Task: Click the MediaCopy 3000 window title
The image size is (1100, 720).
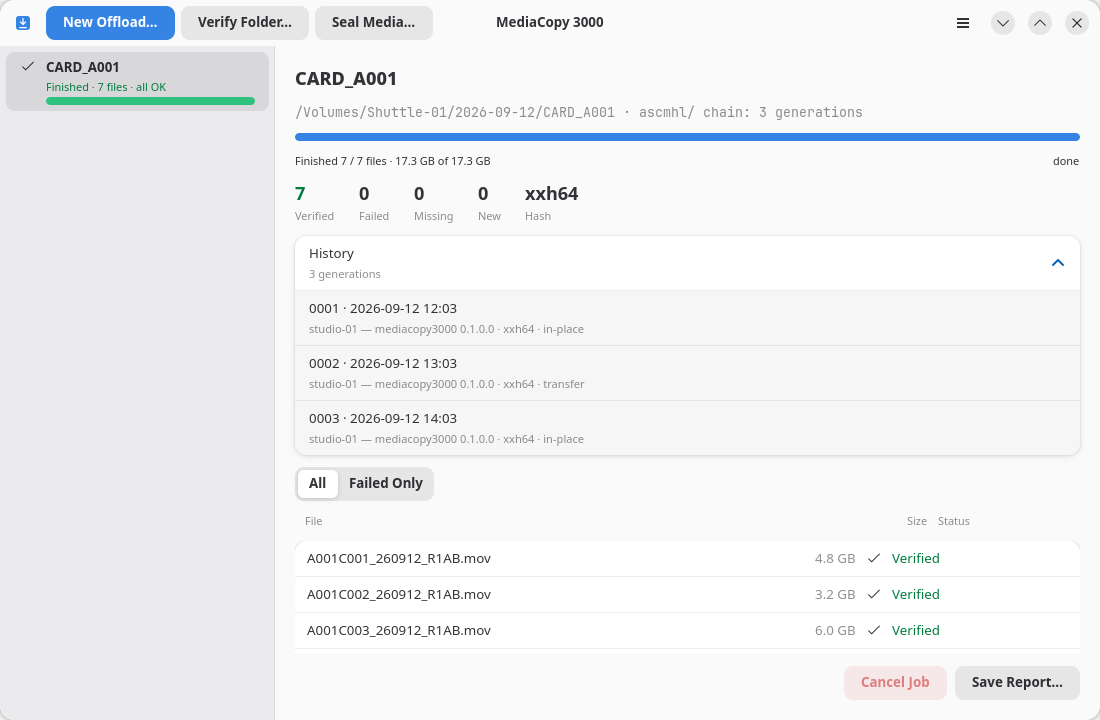Action: pyautogui.click(x=549, y=22)
